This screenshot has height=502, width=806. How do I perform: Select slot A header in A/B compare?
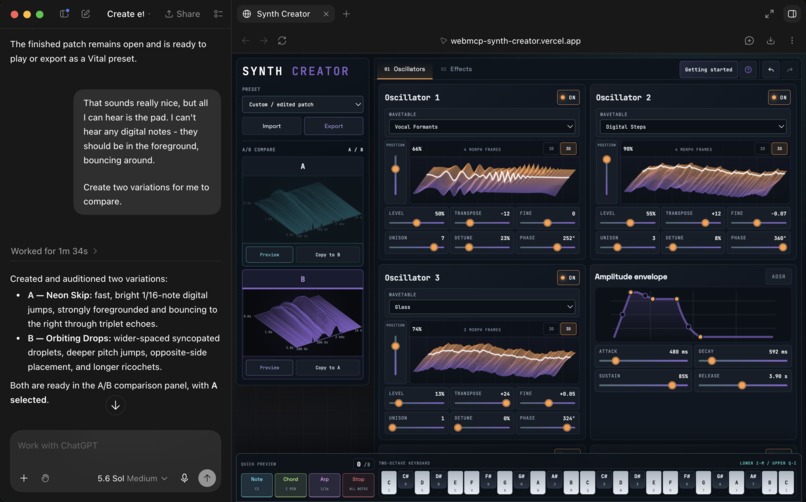[303, 166]
